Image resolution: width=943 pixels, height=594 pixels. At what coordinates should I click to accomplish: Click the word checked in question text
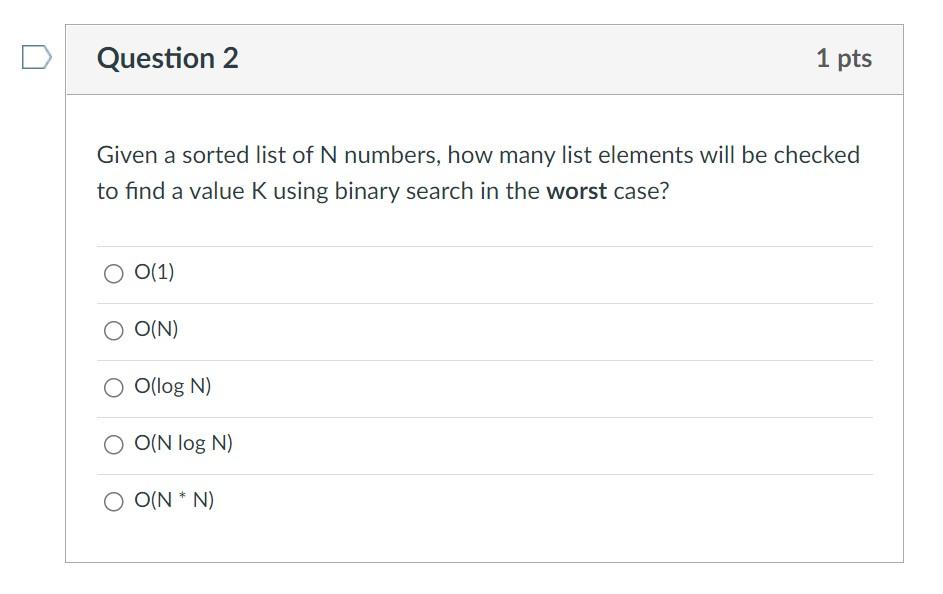[817, 155]
